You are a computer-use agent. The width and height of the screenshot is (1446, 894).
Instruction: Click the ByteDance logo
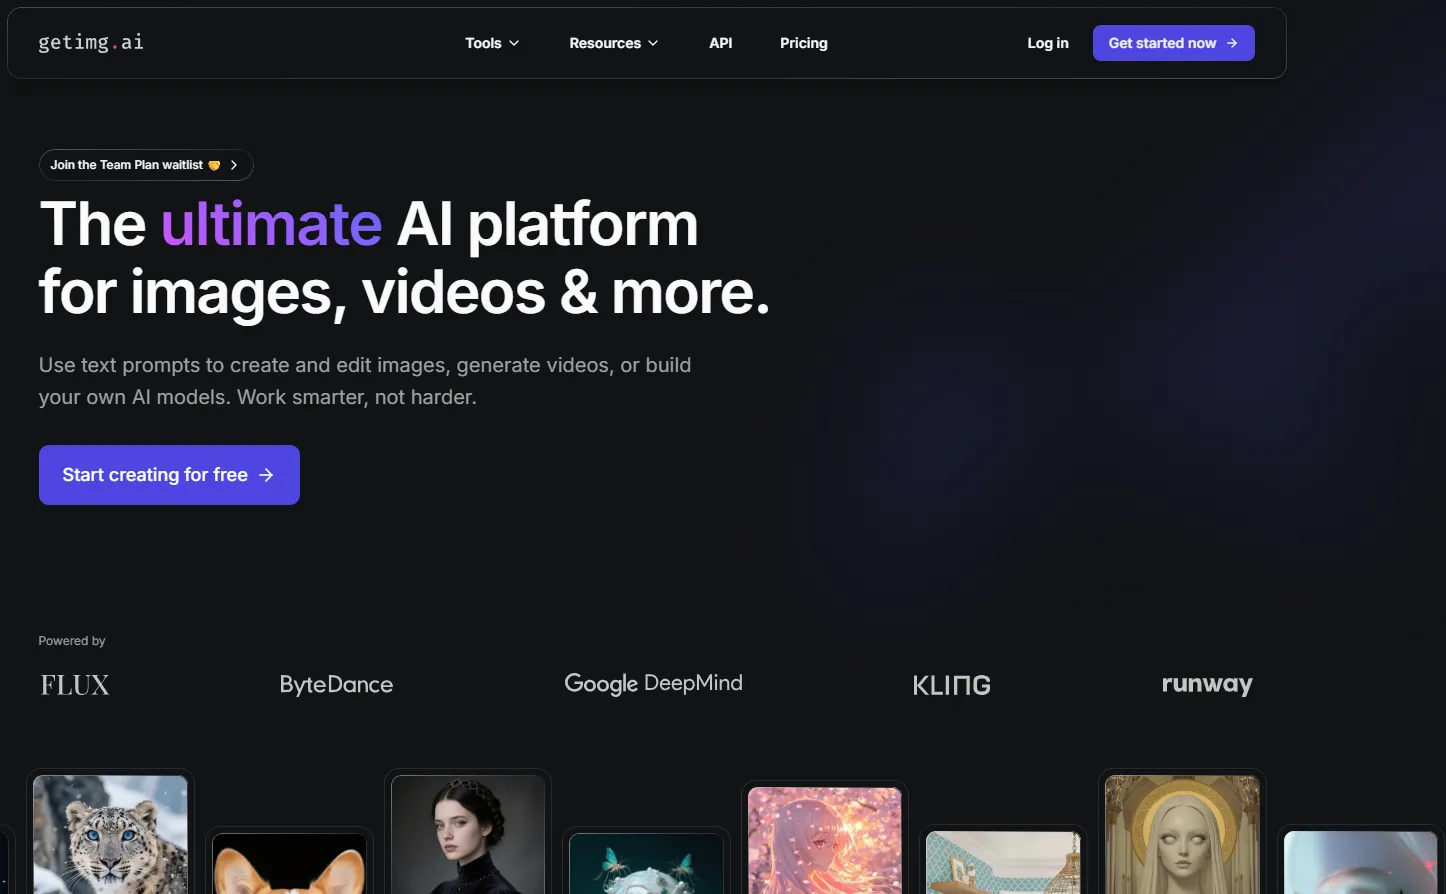[336, 685]
